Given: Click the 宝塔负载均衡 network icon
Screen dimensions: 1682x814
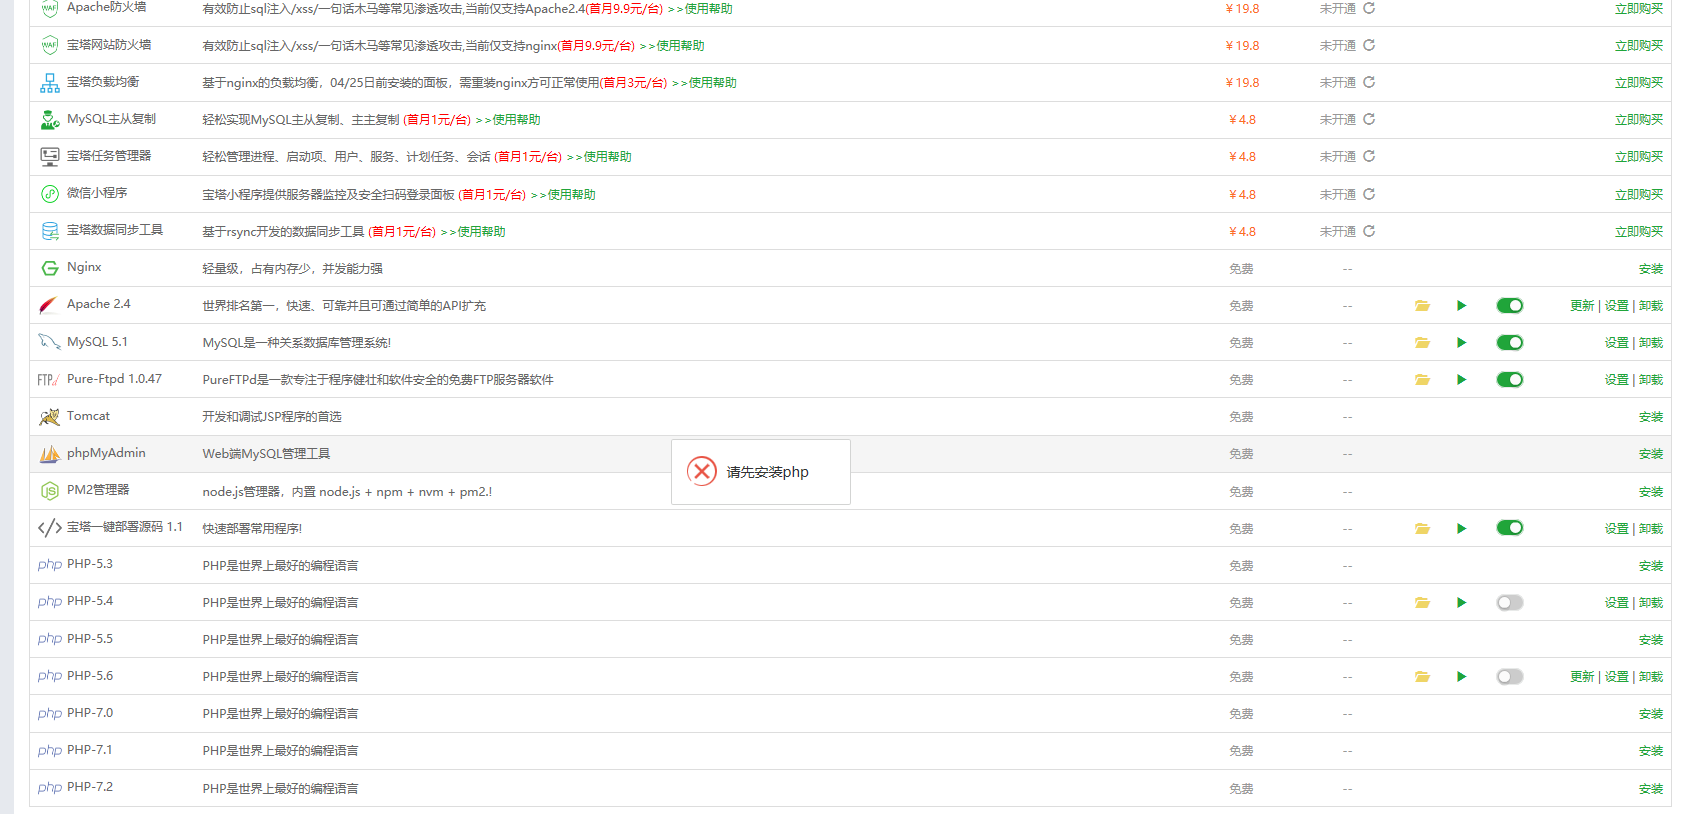Looking at the screenshot, I should (x=50, y=83).
